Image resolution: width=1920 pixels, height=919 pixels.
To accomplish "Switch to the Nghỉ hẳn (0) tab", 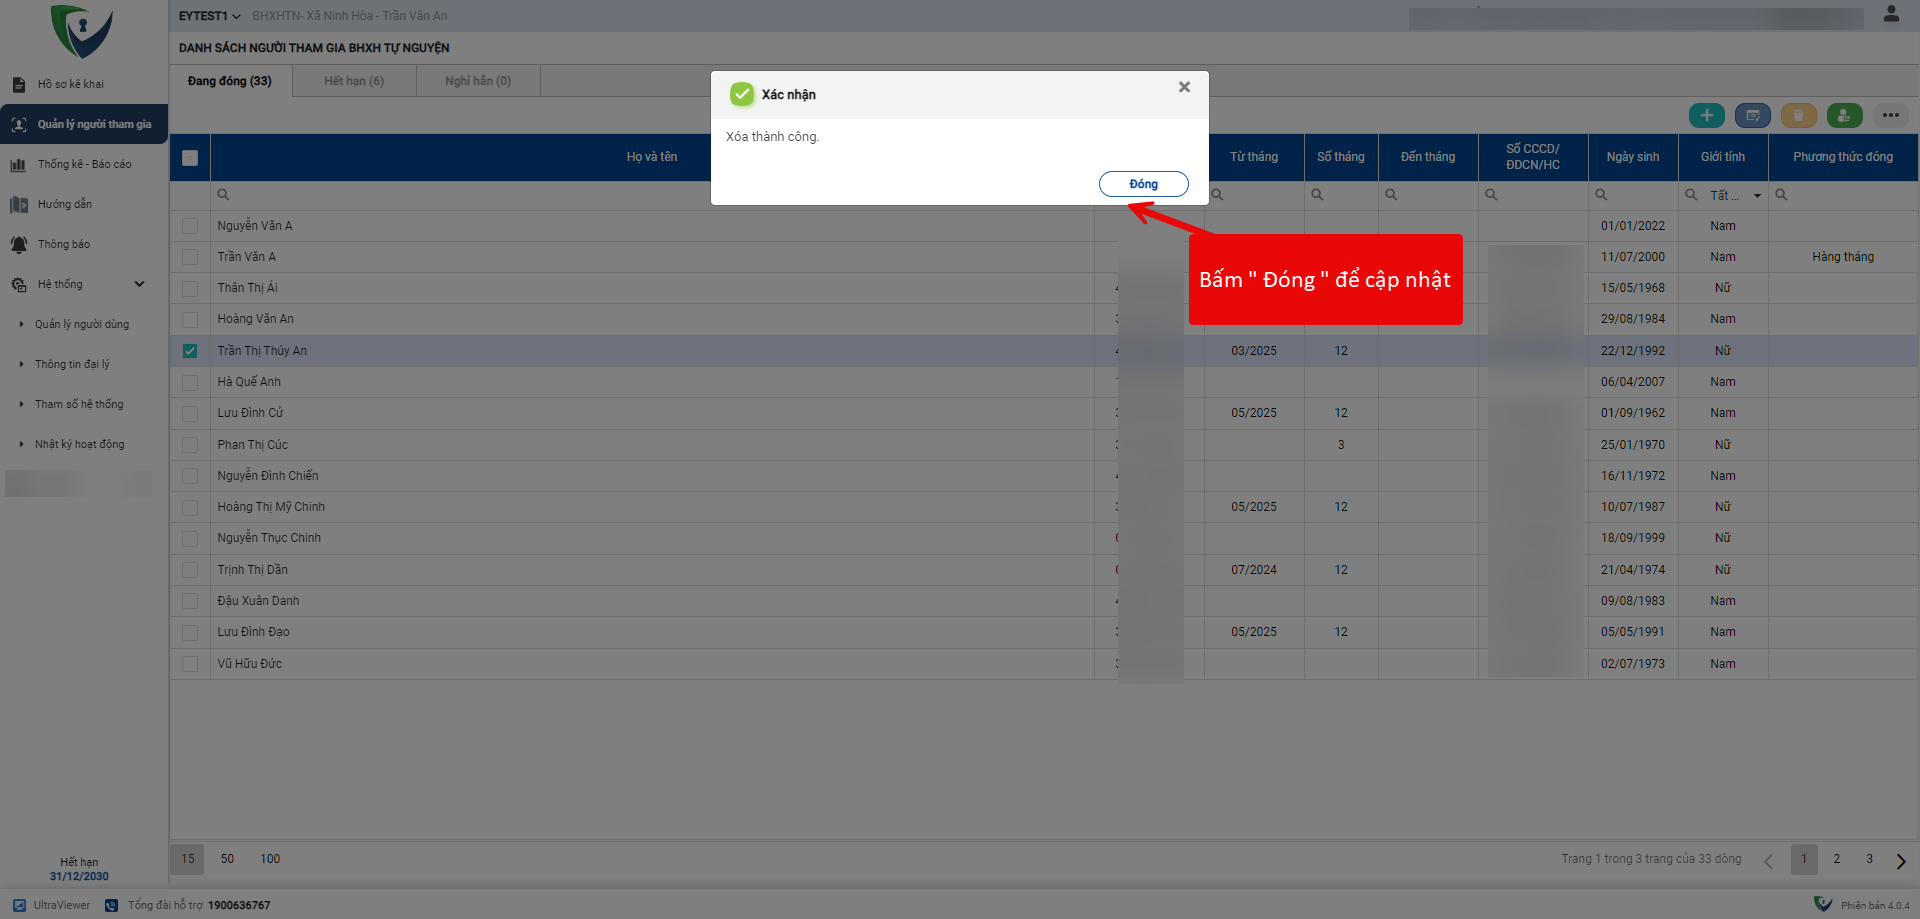I will coord(478,81).
